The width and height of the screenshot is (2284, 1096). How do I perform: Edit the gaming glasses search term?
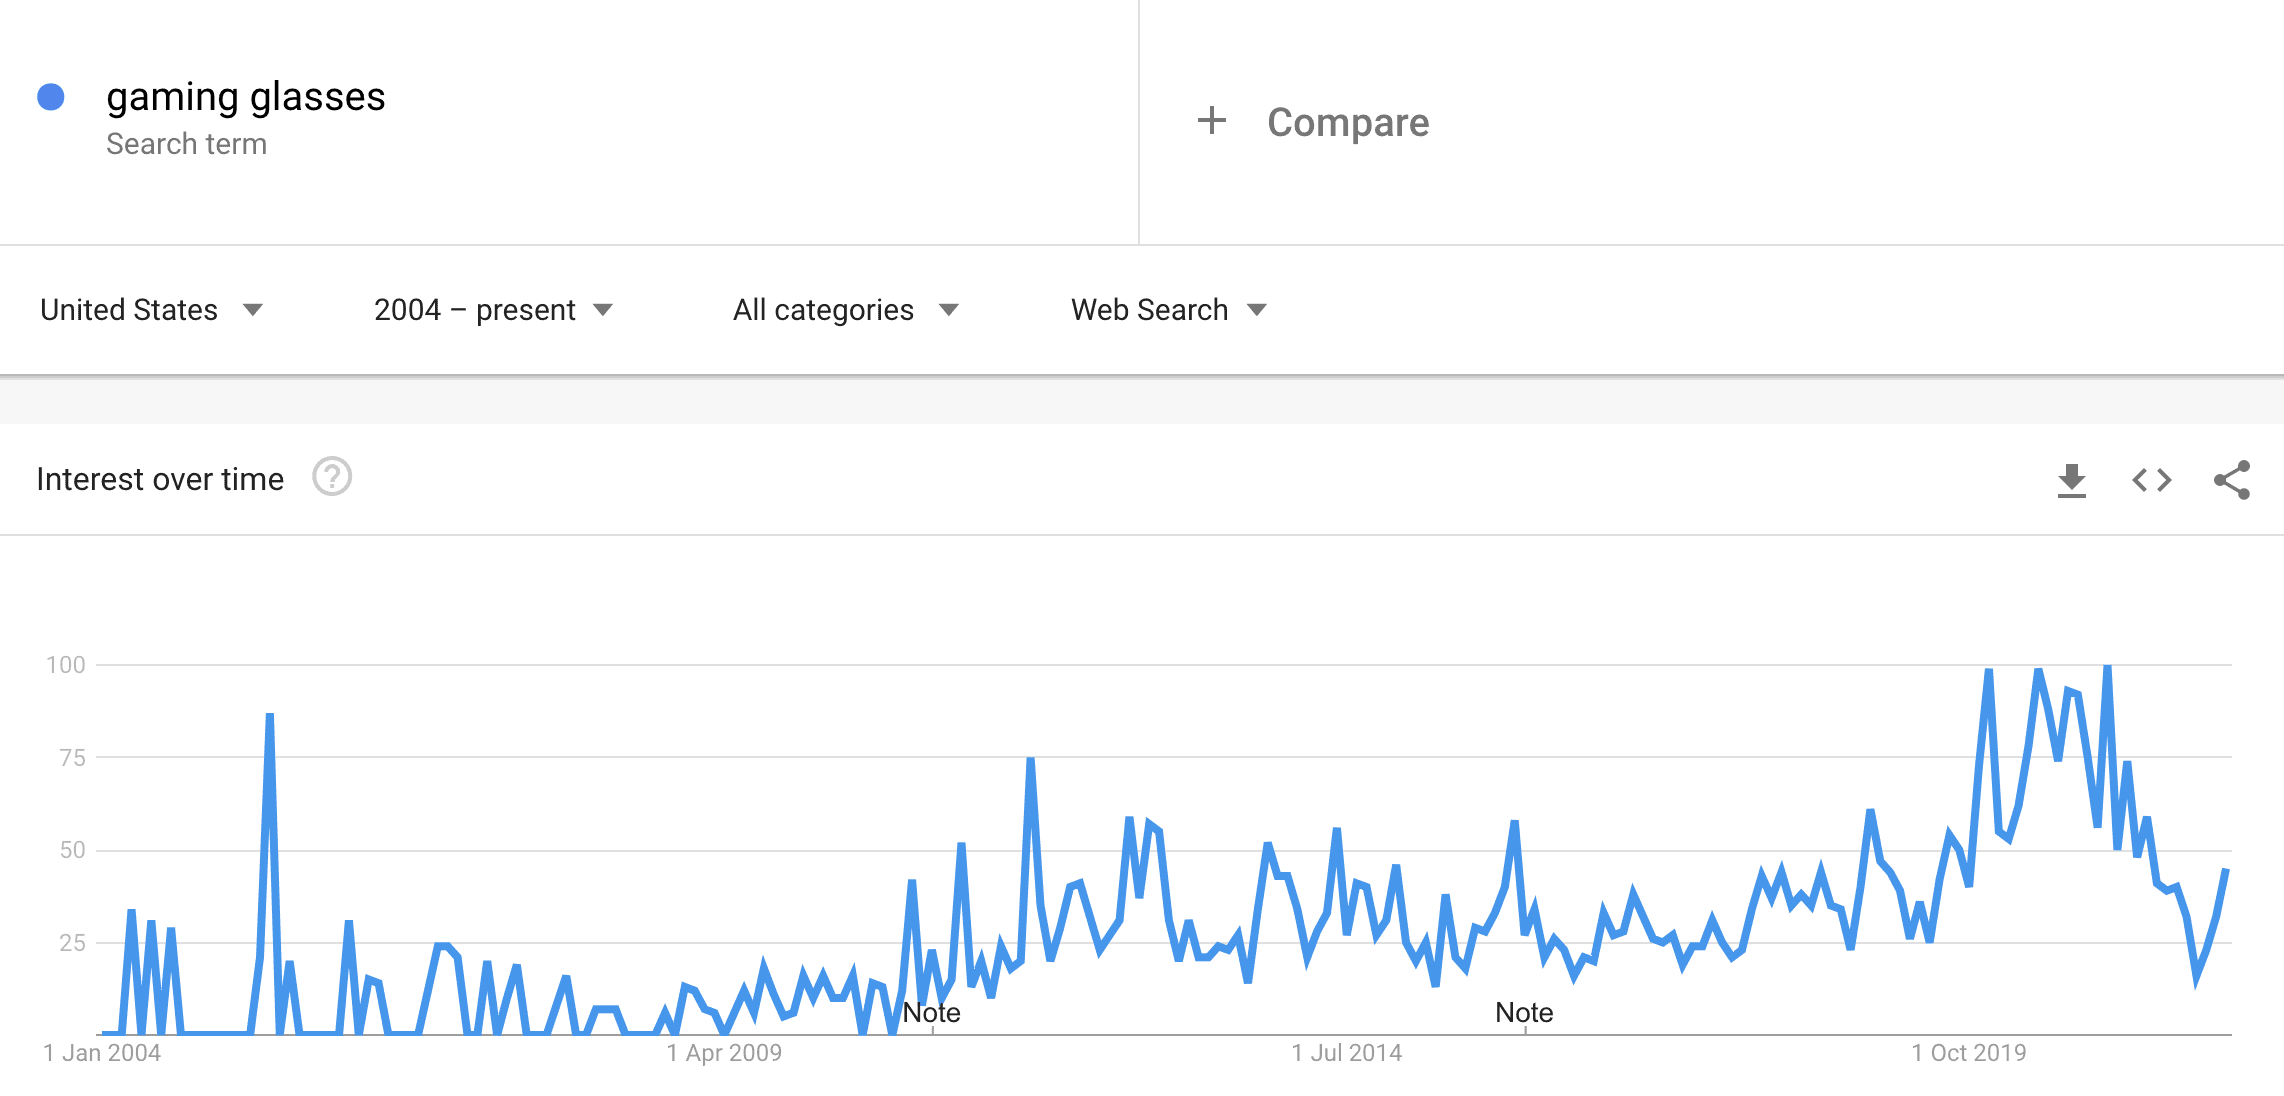[245, 97]
